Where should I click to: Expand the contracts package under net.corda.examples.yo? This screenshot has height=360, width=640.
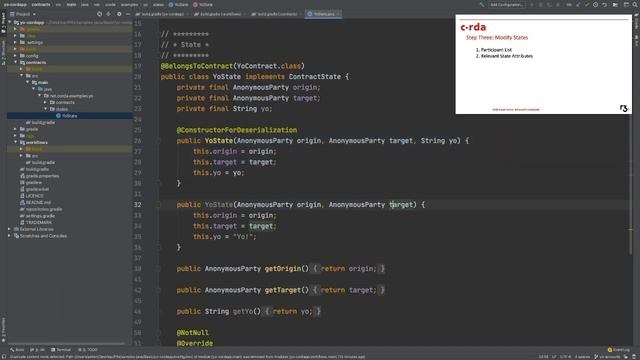point(45,102)
